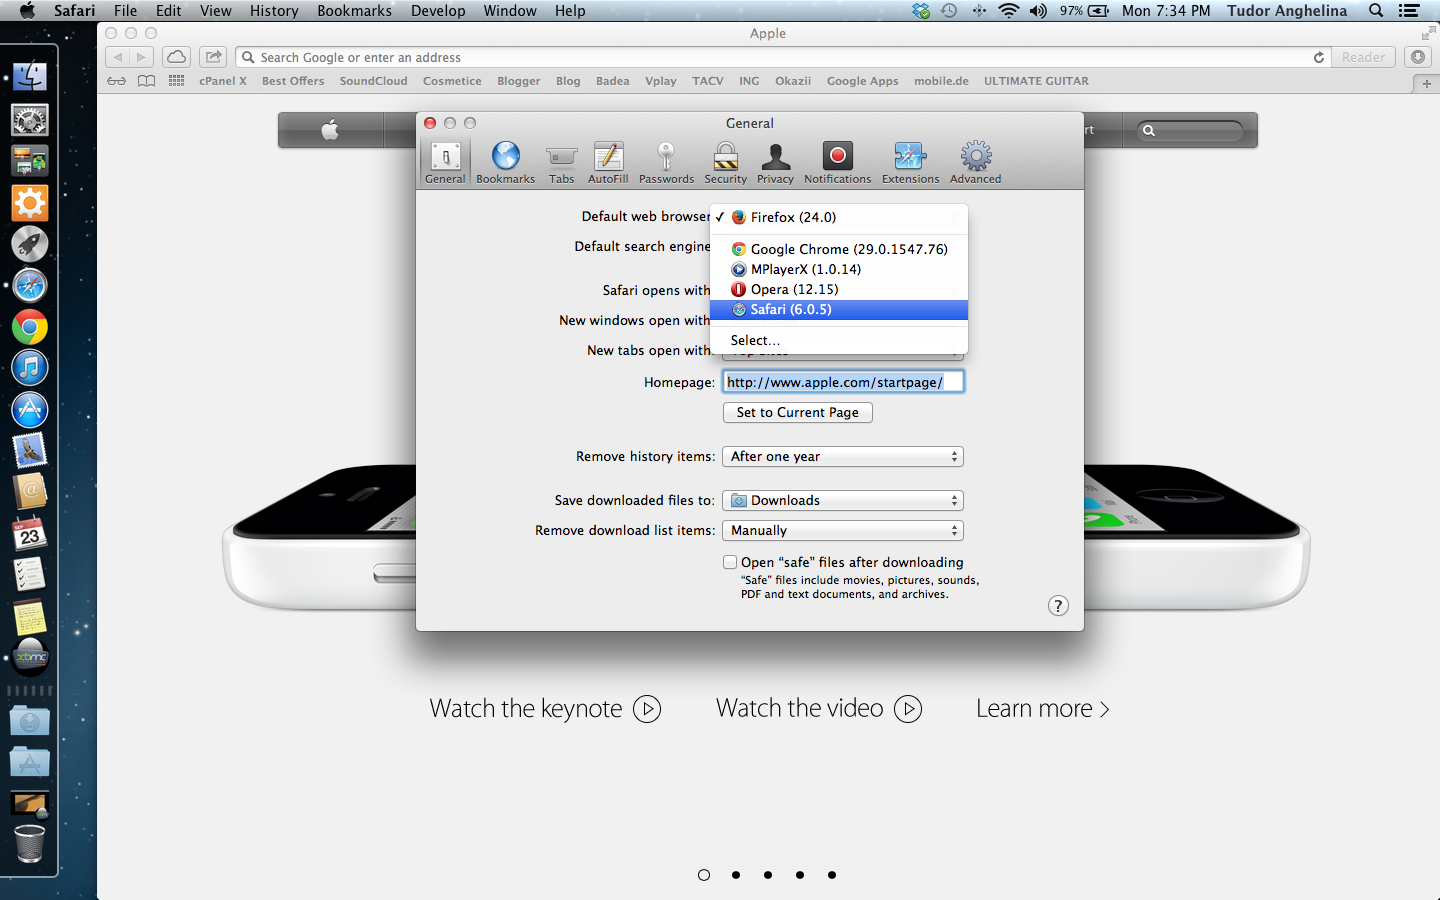This screenshot has width=1440, height=900.
Task: Click the Watch the video link
Action: (x=819, y=709)
